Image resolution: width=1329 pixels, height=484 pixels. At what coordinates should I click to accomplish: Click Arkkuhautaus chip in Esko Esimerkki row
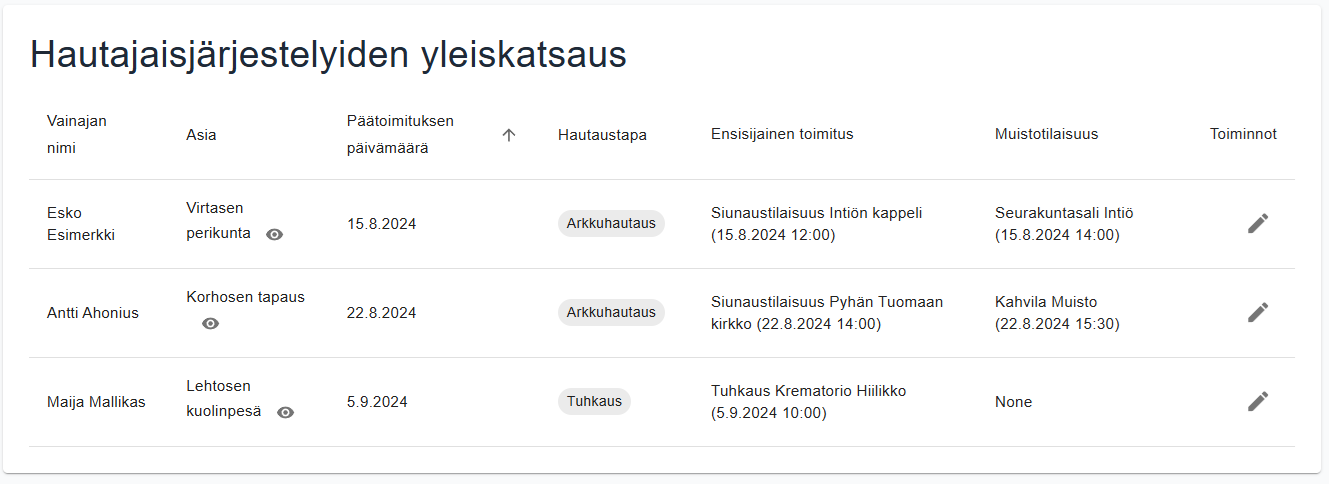coord(611,224)
